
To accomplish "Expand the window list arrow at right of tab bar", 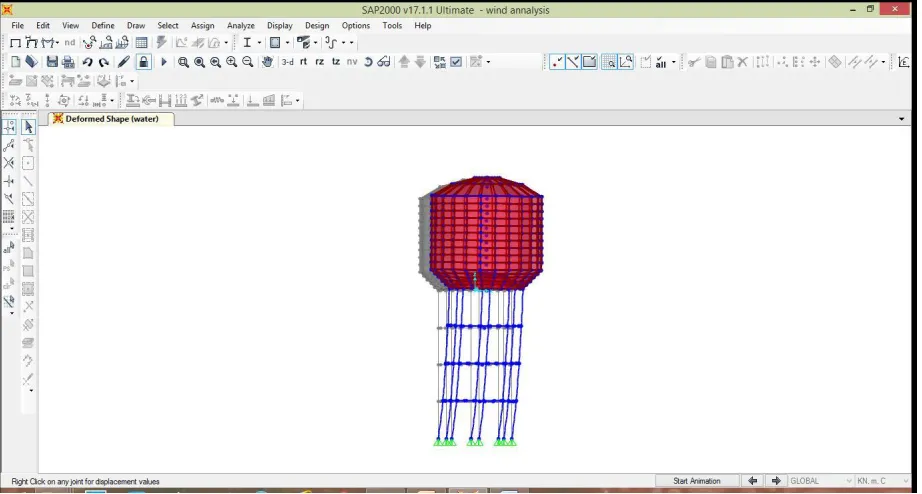I will pyautogui.click(x=901, y=119).
